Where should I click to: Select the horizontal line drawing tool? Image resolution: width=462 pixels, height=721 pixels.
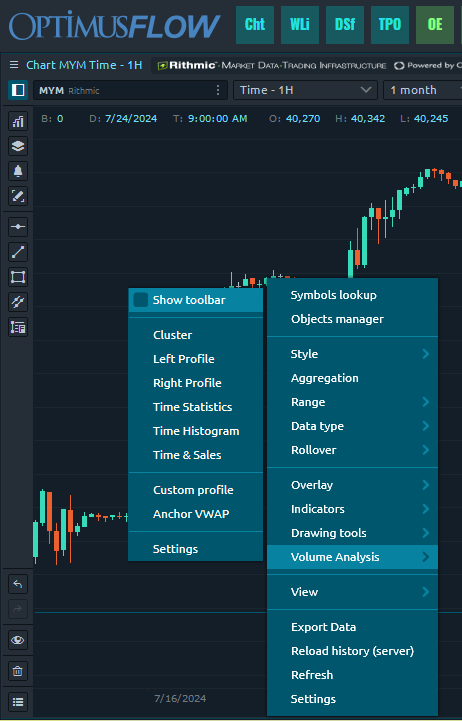click(x=18, y=227)
